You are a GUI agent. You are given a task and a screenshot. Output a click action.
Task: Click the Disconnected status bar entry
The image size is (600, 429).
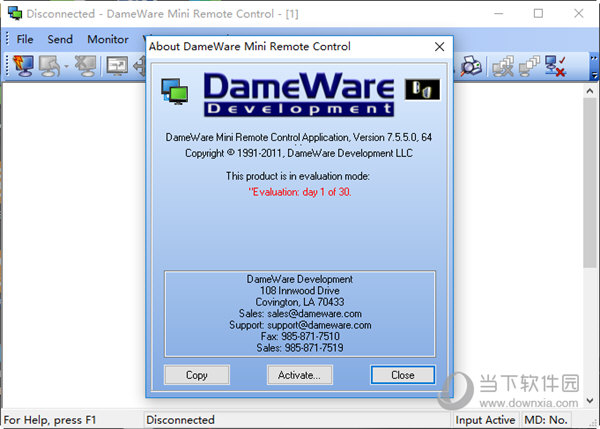tap(180, 420)
